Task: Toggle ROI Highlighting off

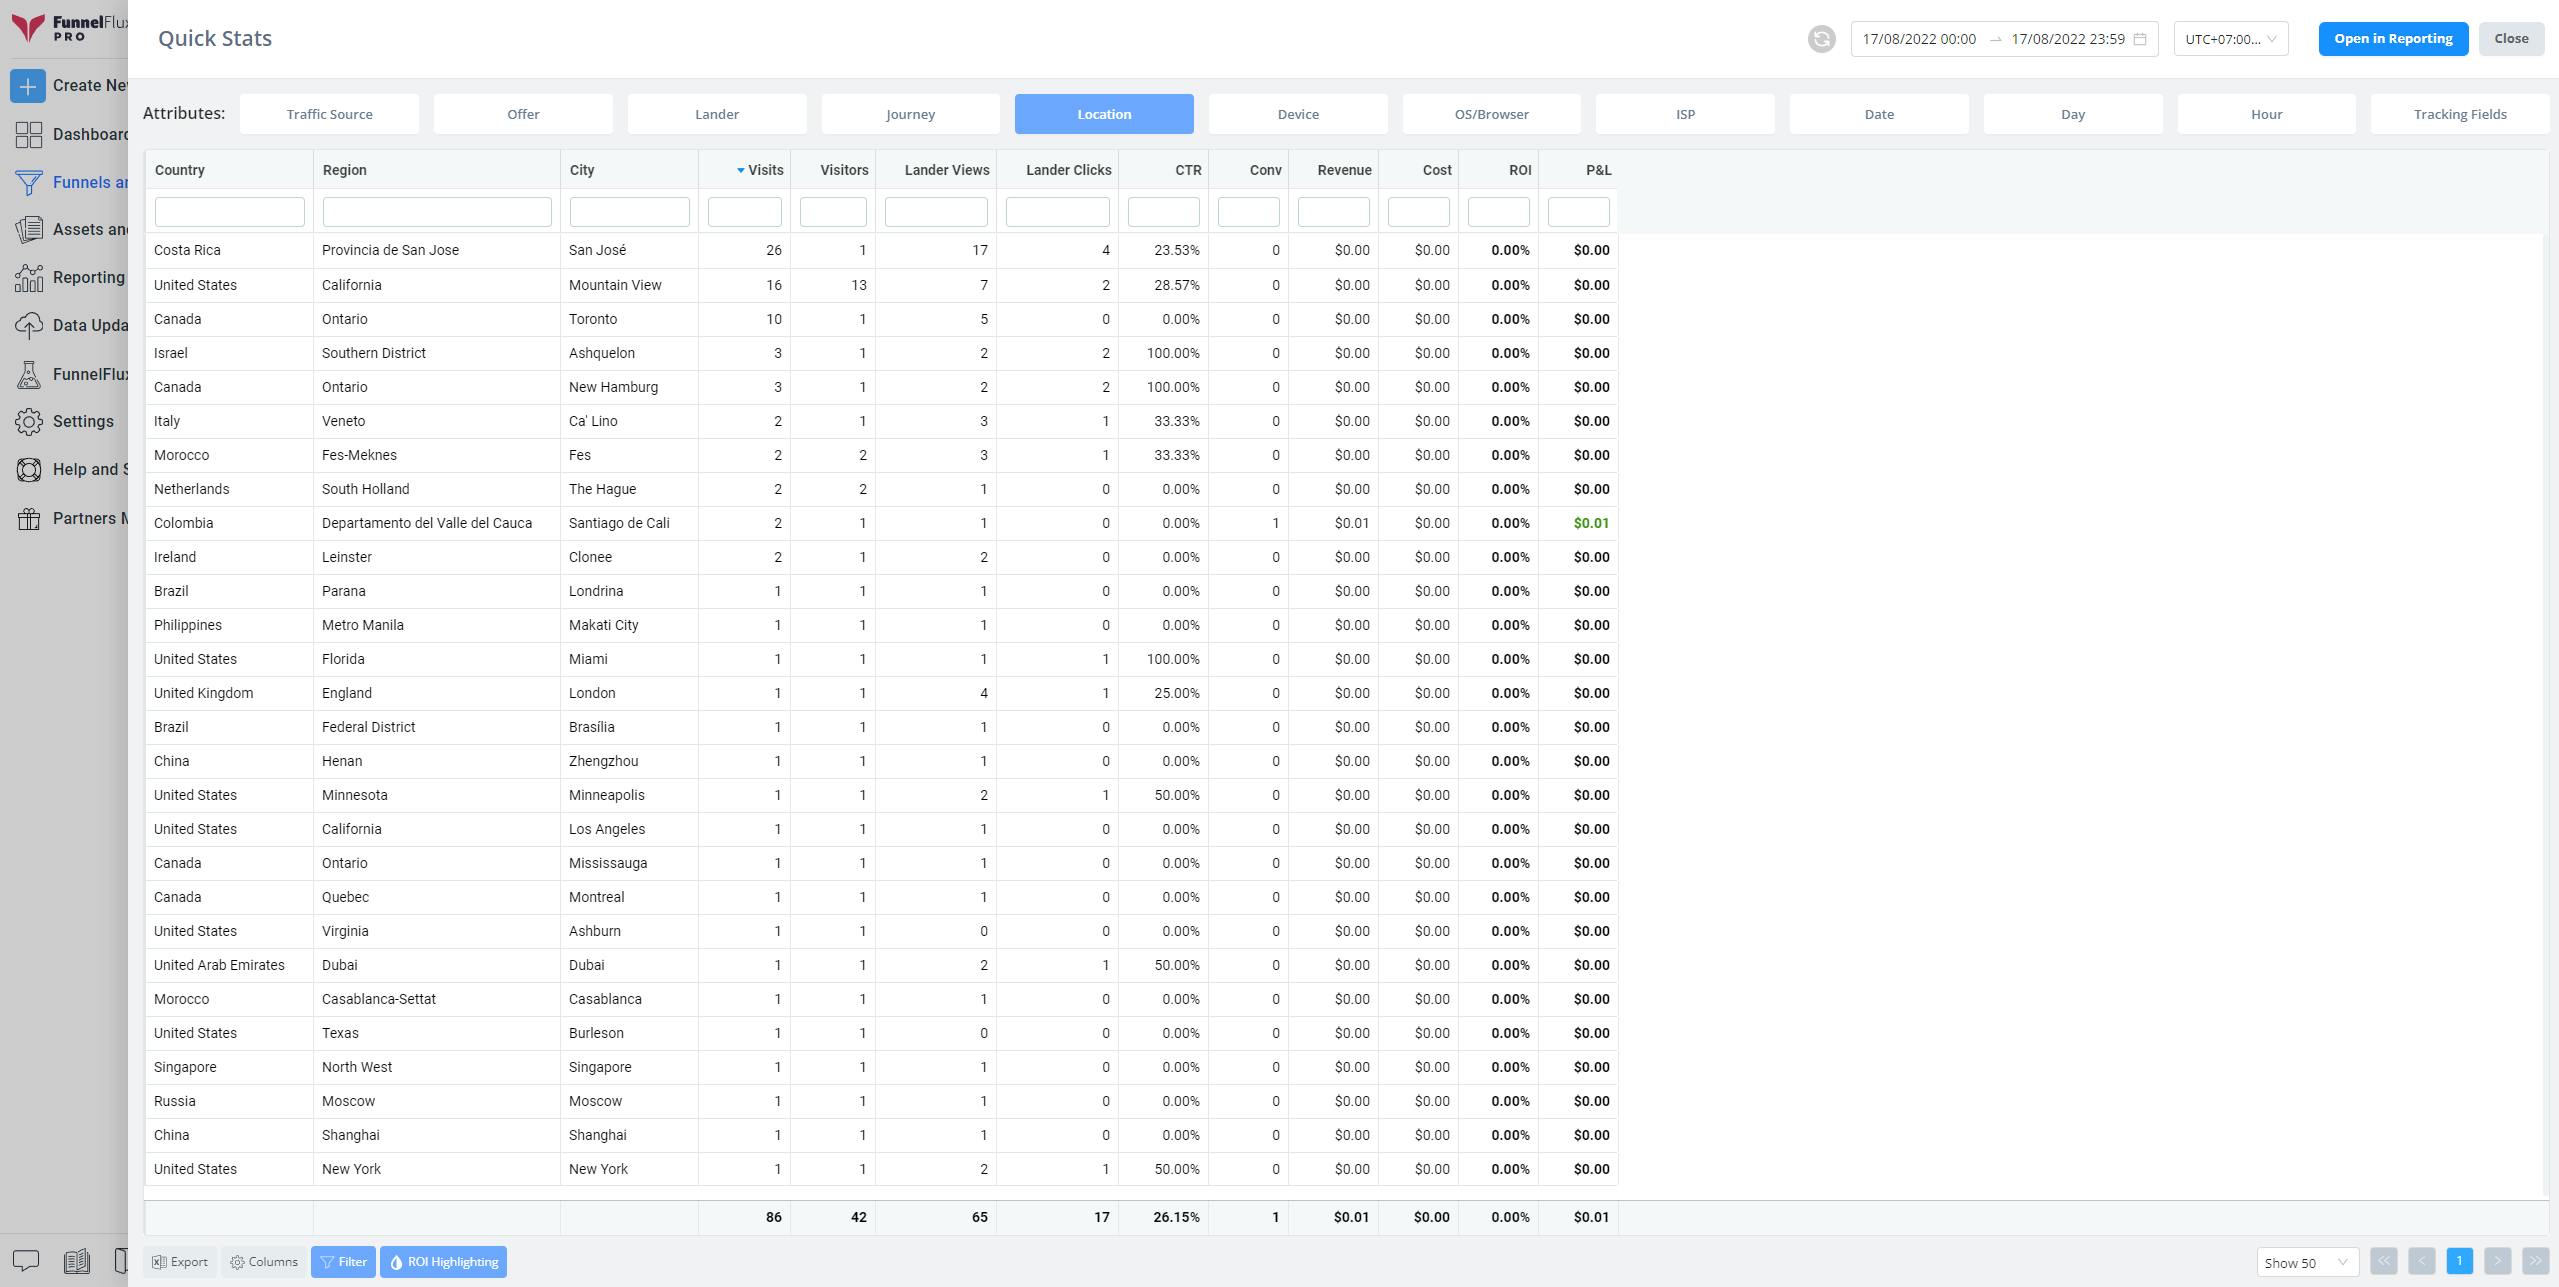Action: [x=443, y=1262]
